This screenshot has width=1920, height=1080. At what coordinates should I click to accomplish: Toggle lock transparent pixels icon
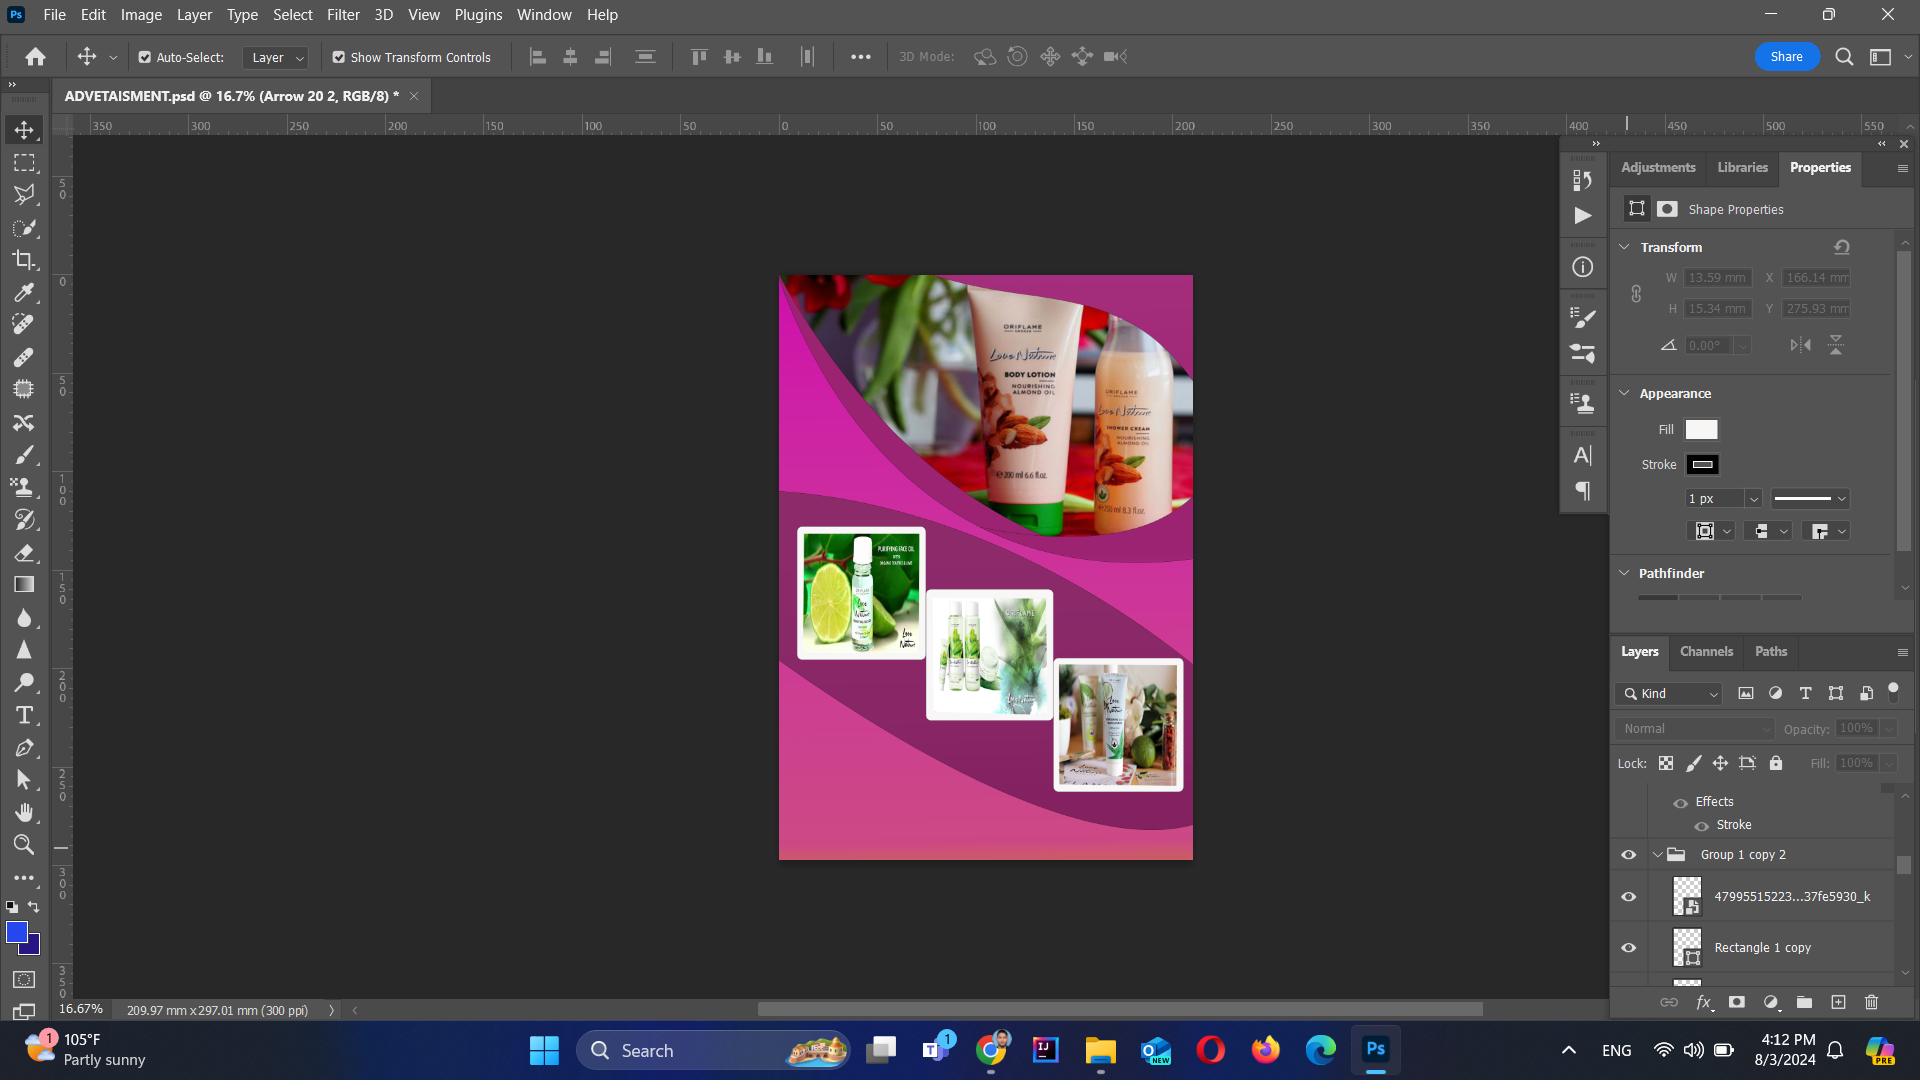(x=1666, y=763)
